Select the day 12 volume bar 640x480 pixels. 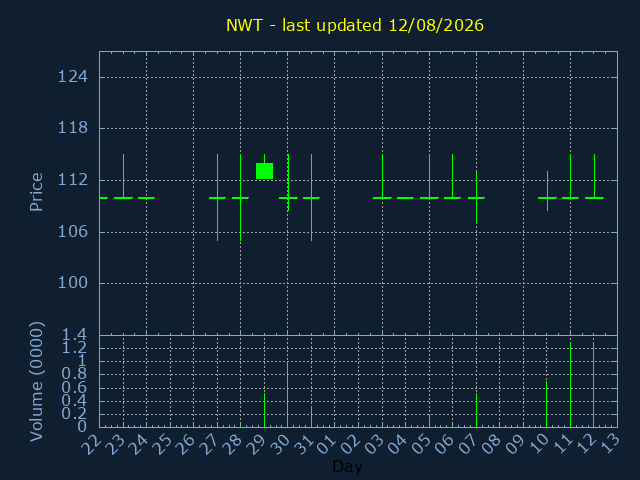[x=593, y=384]
